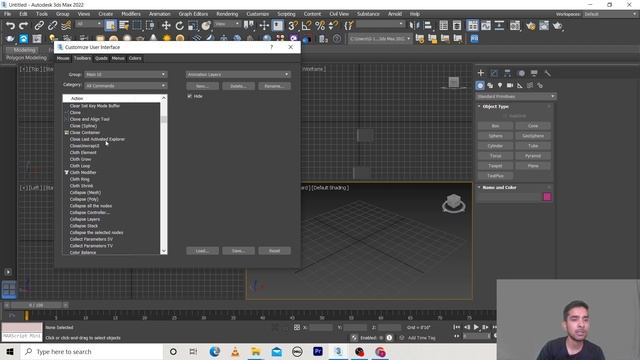640x360 pixels.
Task: Click the Mirror tool icon
Action: tap(414, 26)
